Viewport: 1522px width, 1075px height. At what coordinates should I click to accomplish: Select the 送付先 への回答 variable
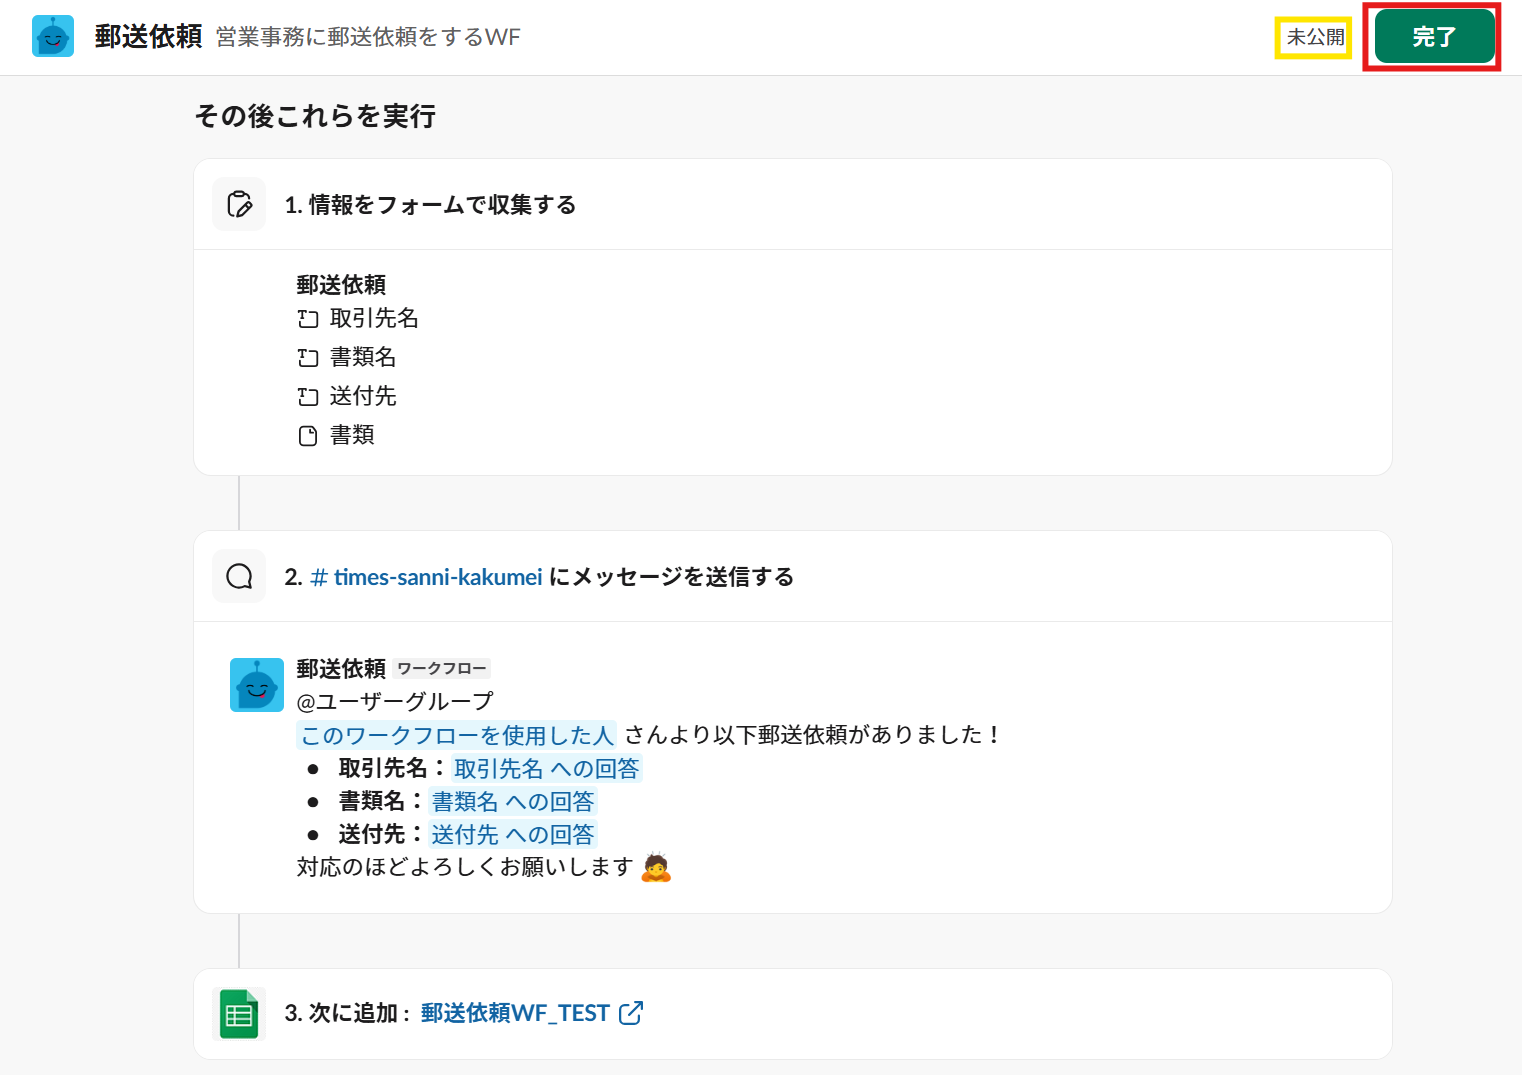[x=513, y=835]
